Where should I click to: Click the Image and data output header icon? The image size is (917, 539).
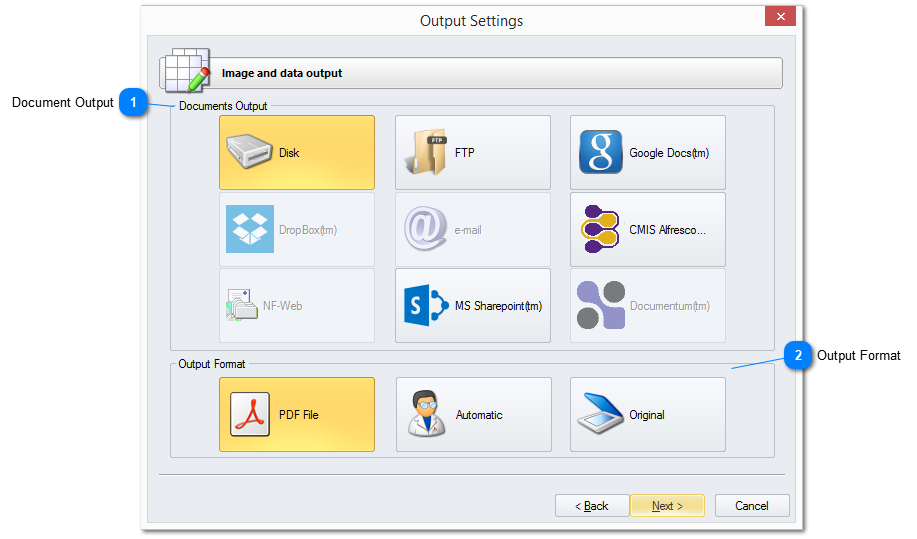click(186, 71)
